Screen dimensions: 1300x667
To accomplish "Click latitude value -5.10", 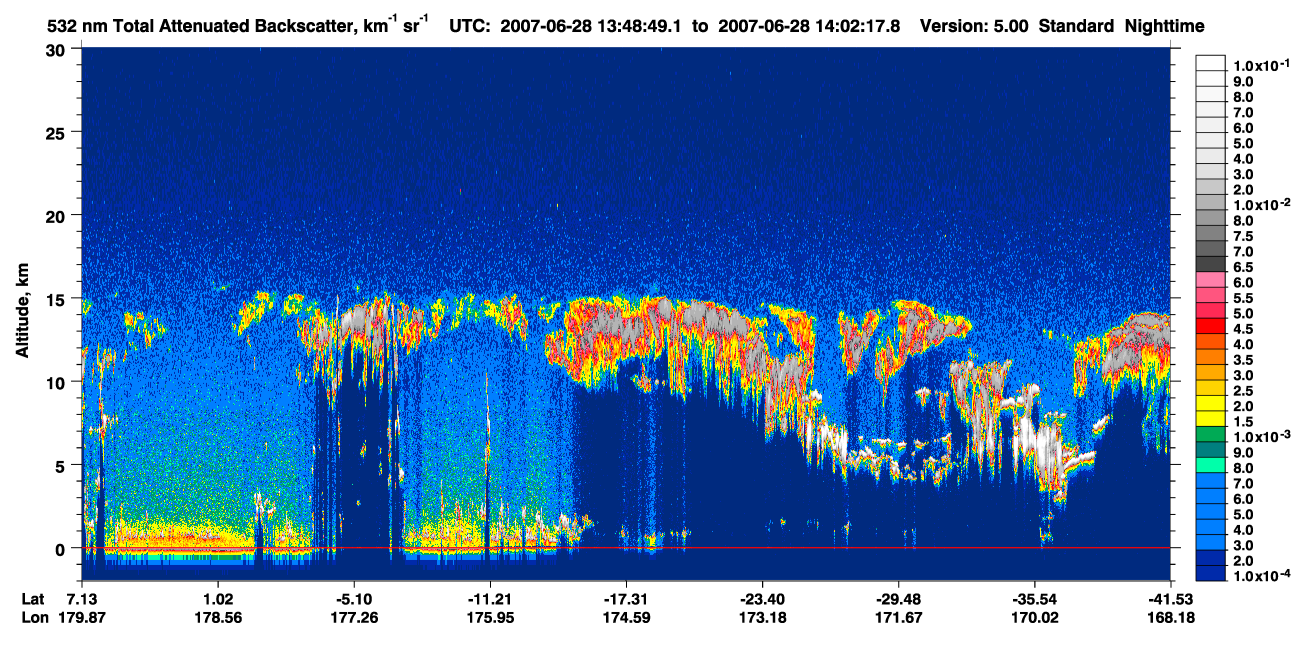I will click(352, 599).
